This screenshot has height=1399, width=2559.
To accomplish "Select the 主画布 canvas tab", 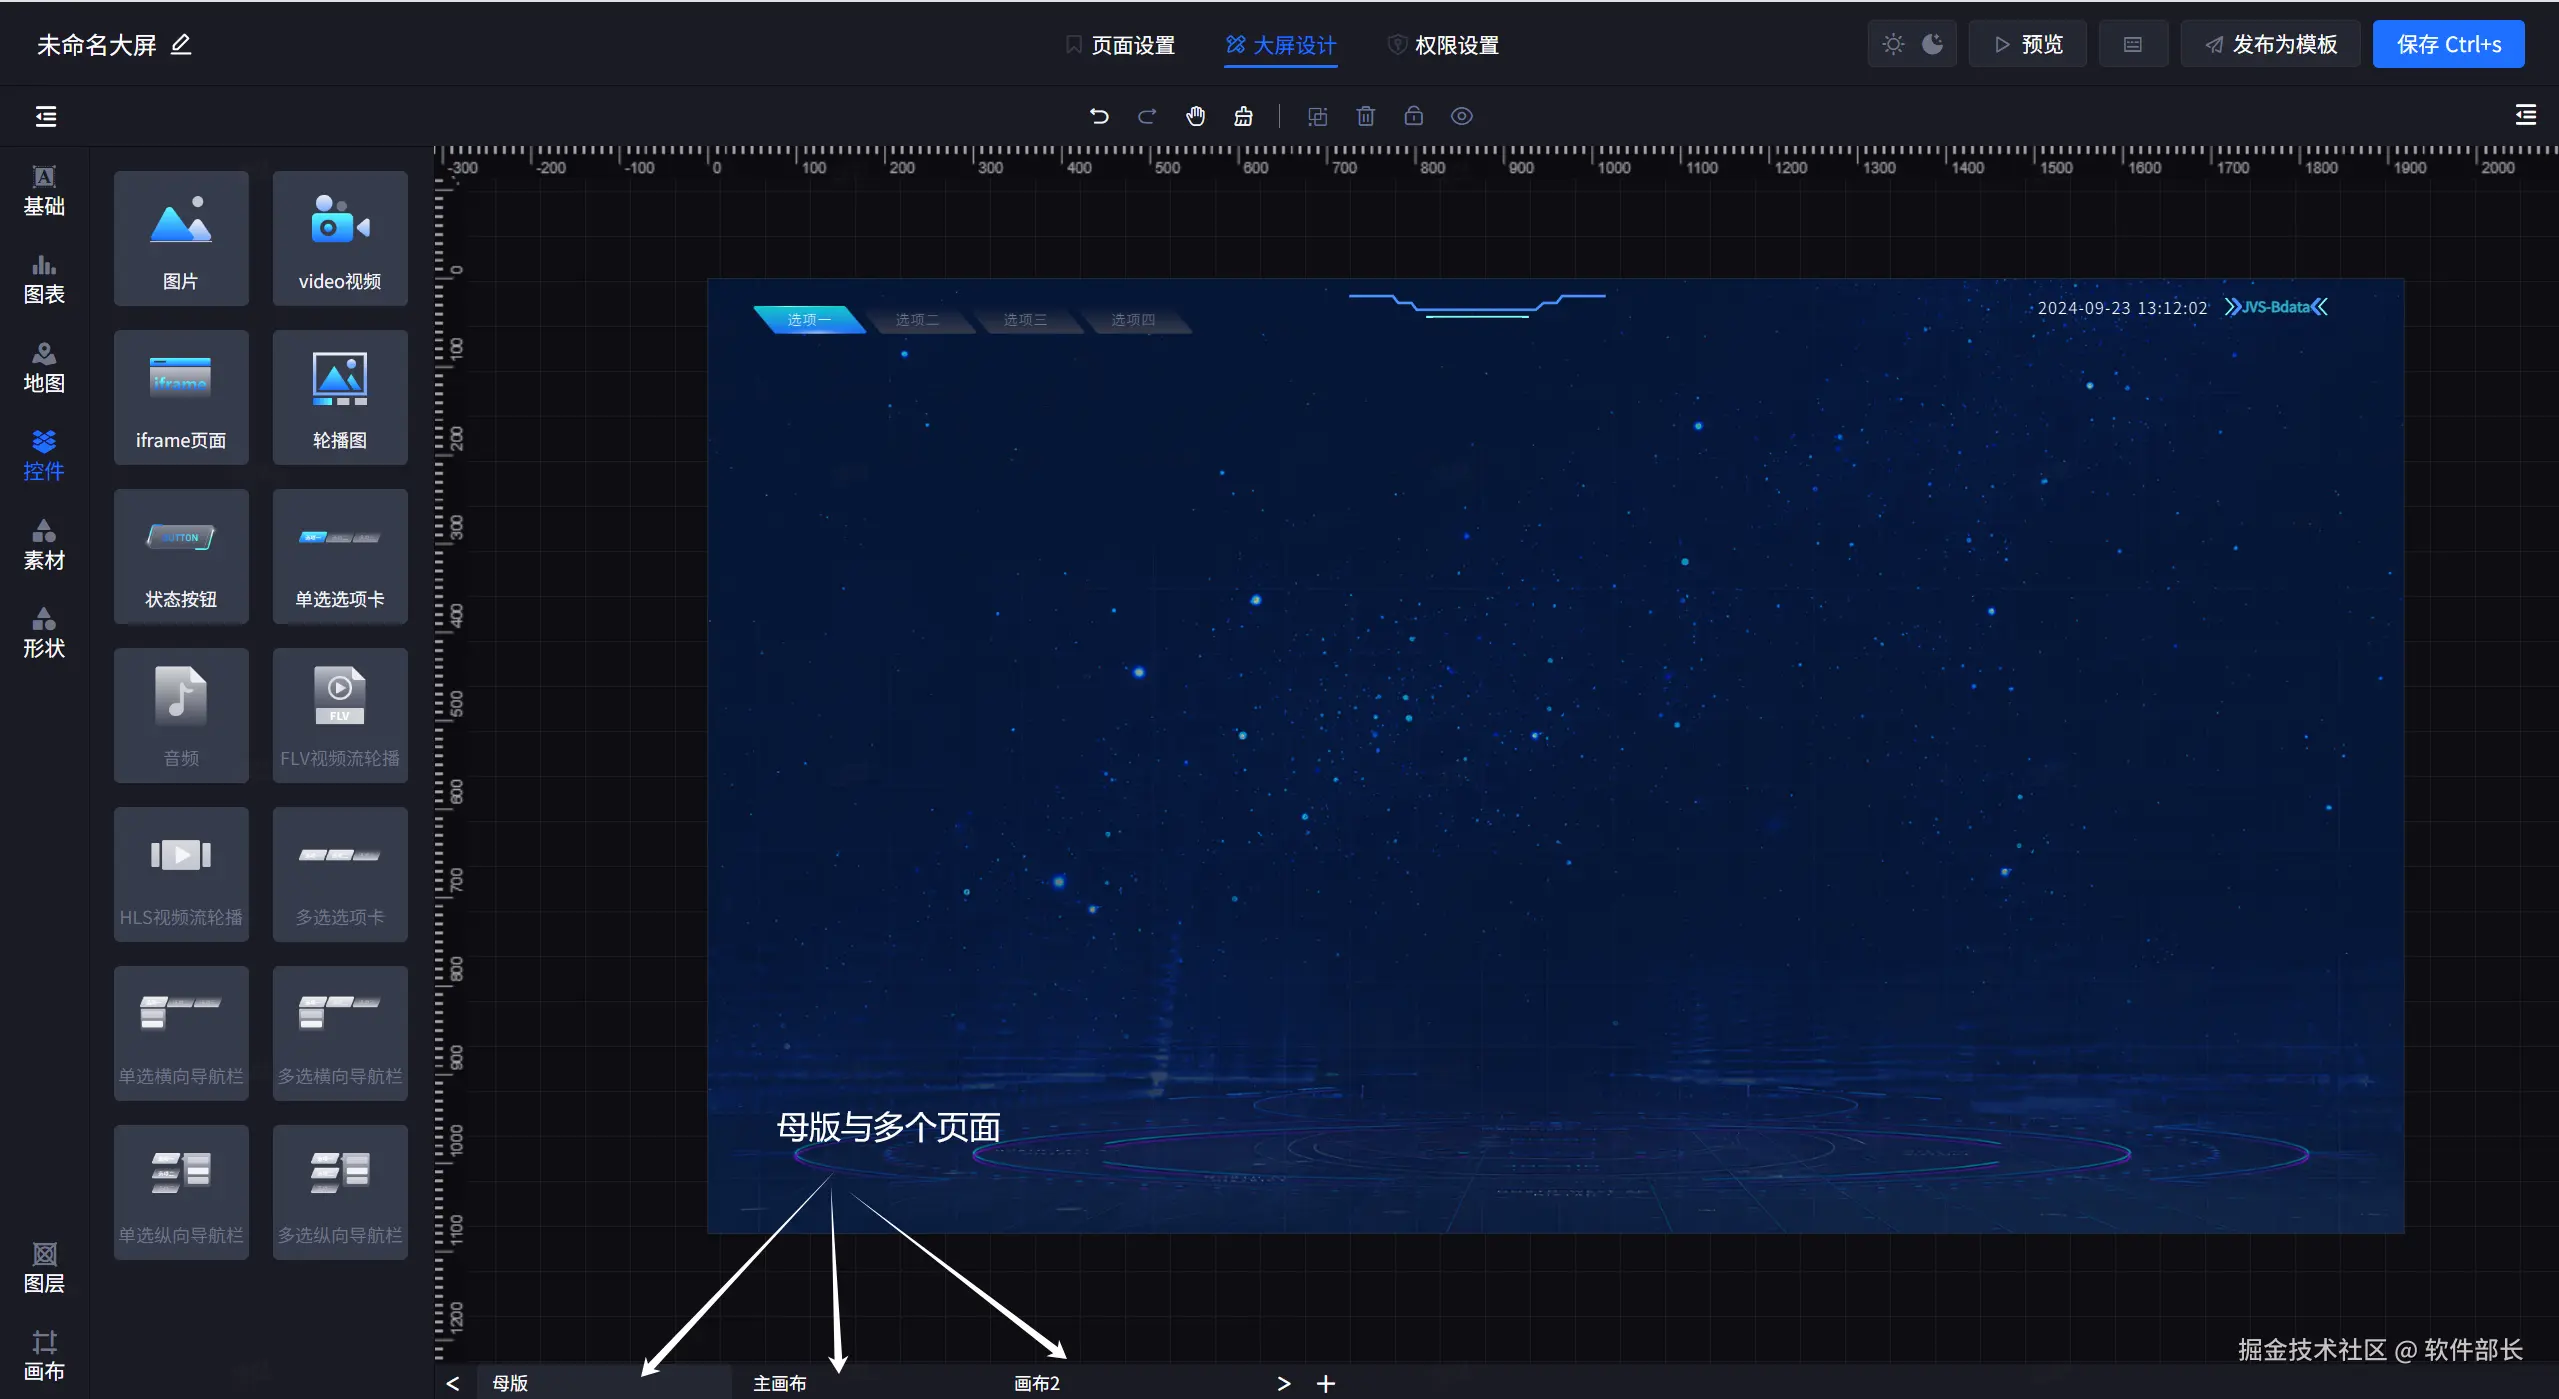I will 779,1383.
